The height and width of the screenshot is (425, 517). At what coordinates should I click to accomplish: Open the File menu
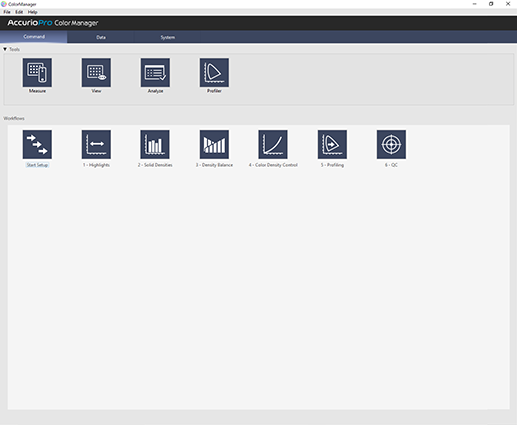tap(7, 12)
